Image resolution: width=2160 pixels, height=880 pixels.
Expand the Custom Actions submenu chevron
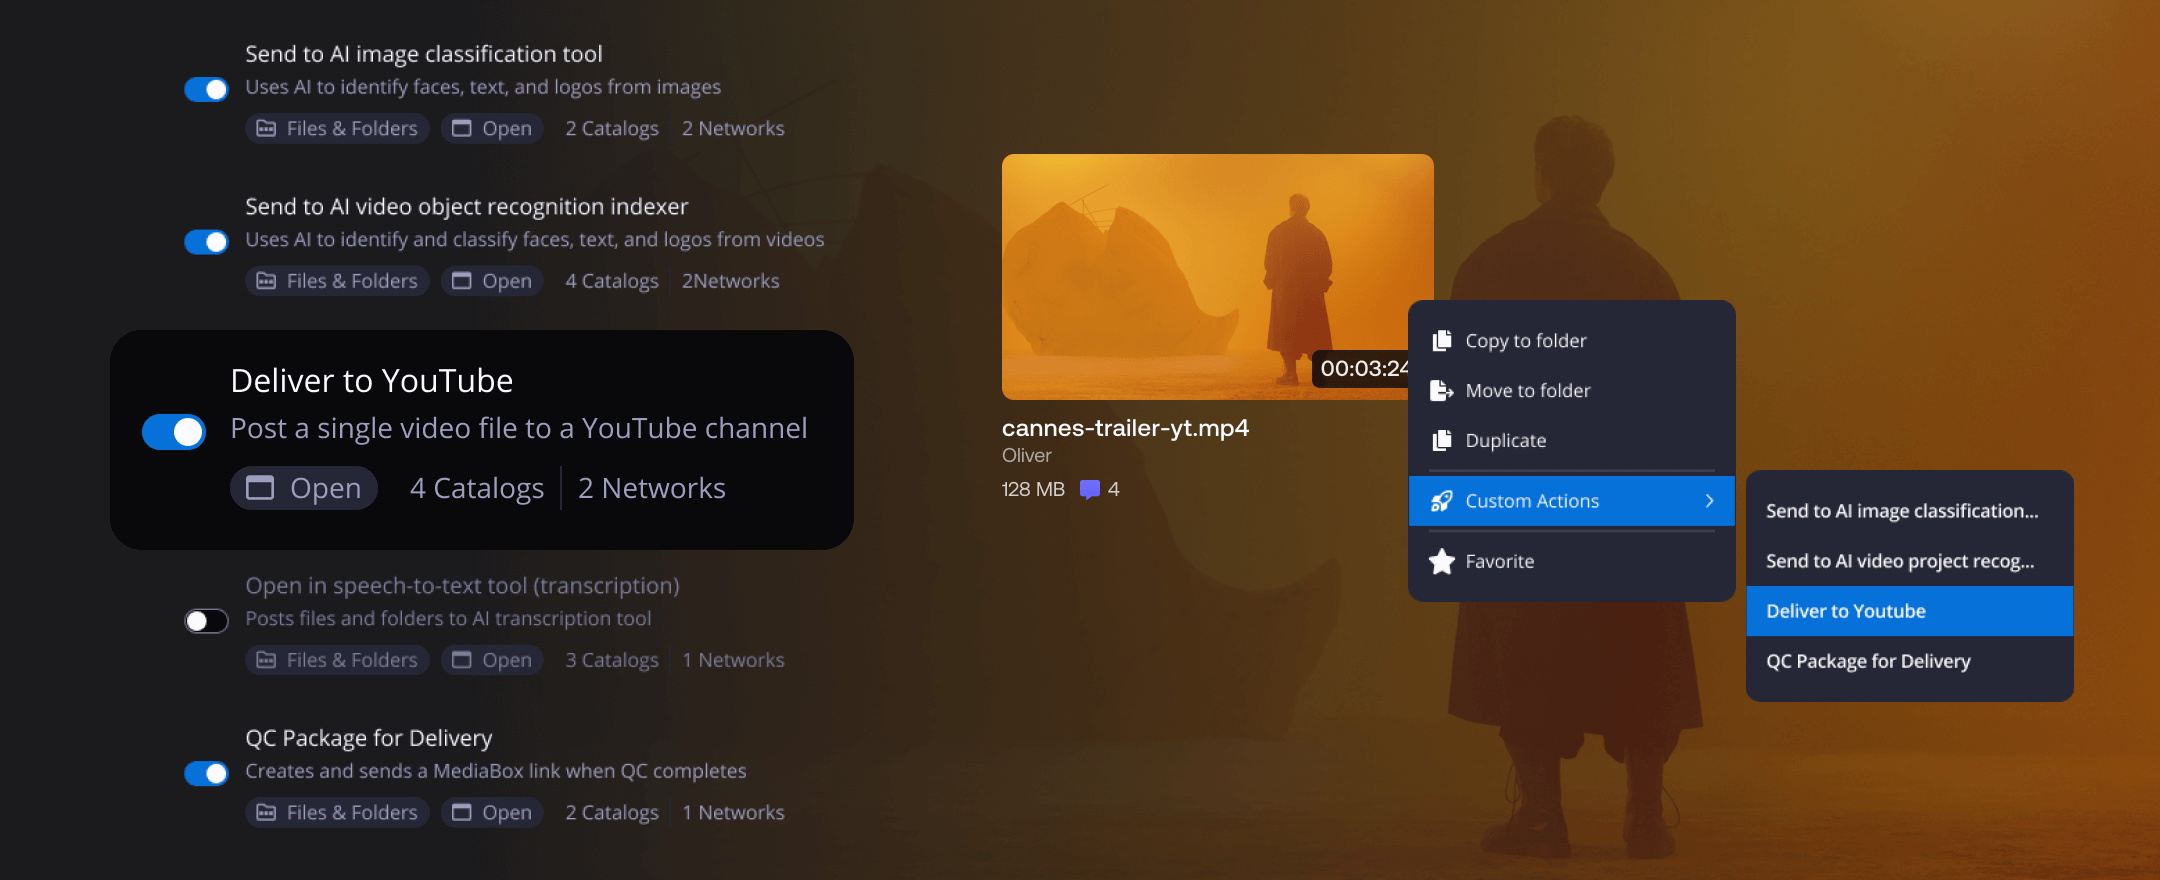(x=1710, y=501)
